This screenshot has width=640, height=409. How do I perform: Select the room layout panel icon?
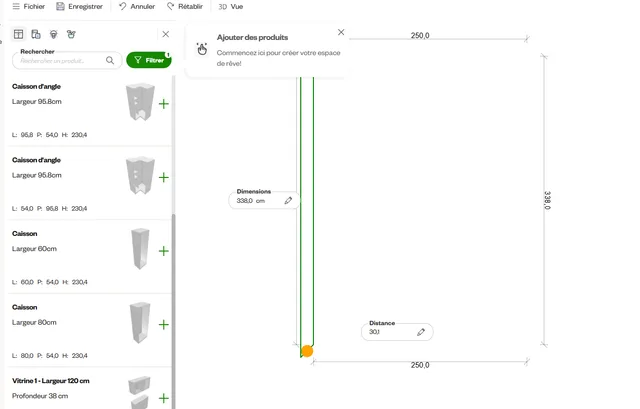18,34
